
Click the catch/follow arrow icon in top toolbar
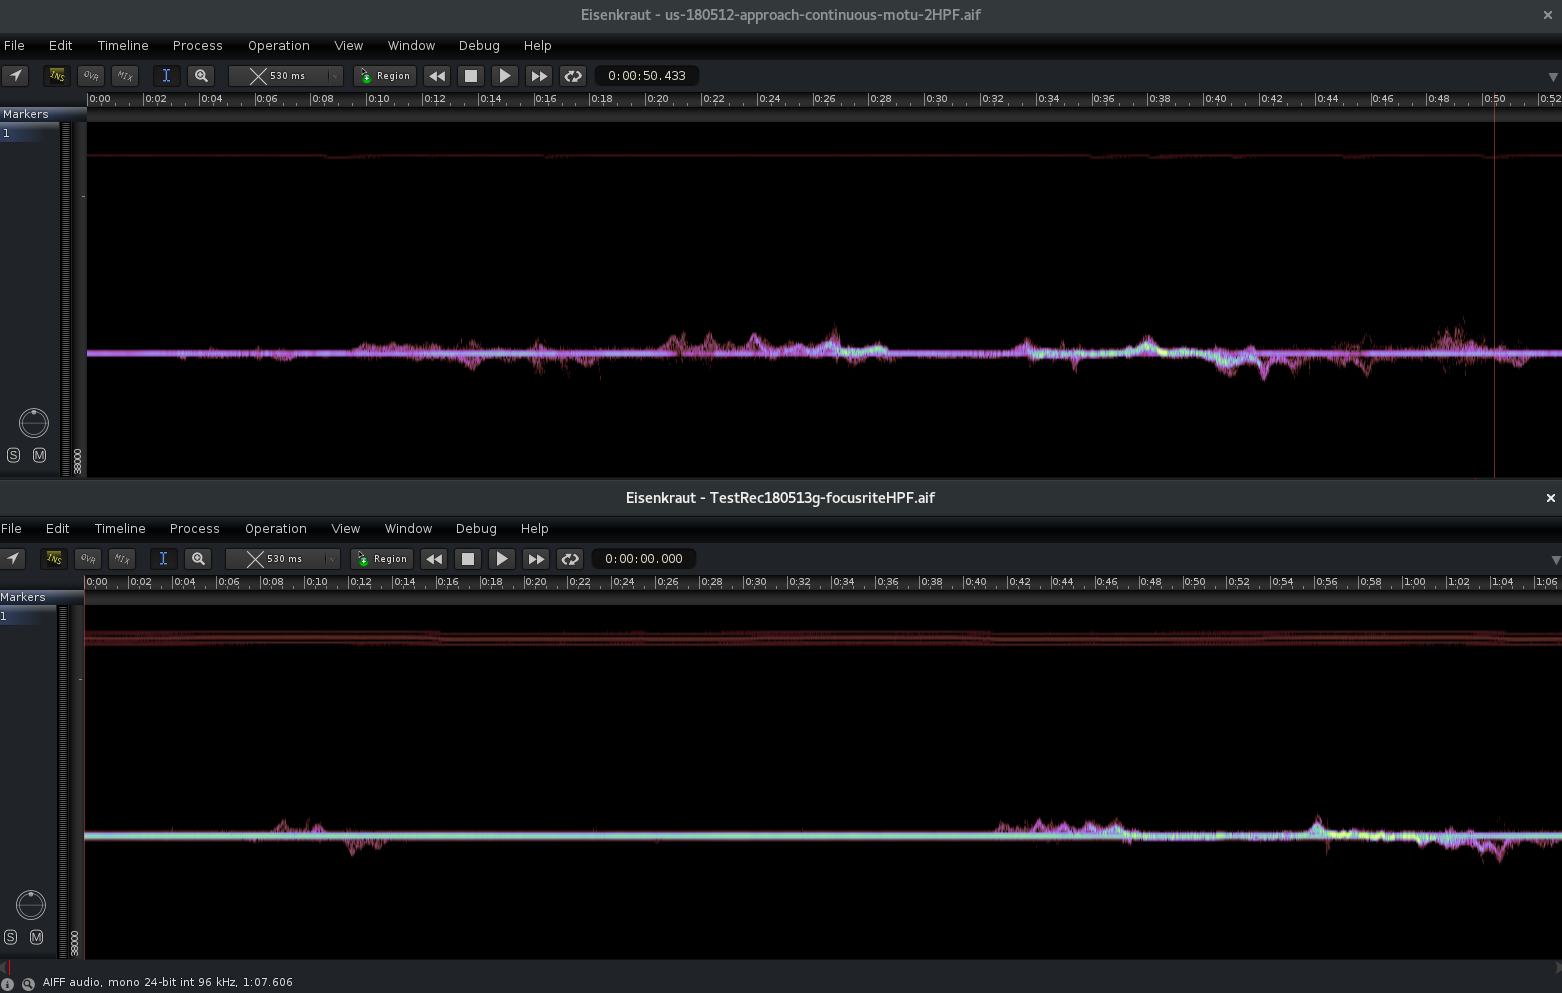tap(16, 76)
